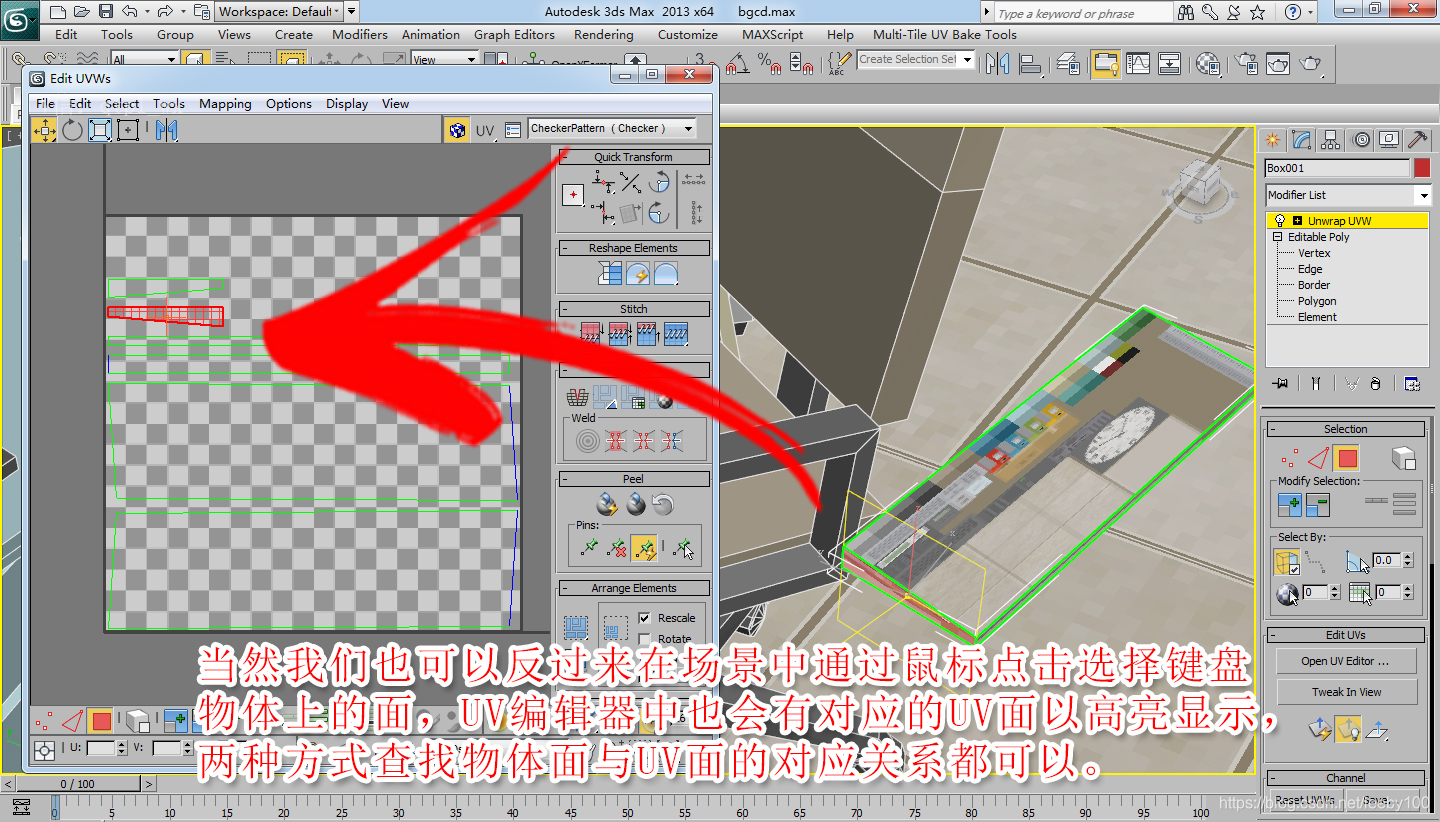Screen dimensions: 1440x822
Task: Click Shrink selection icon in Modify Selection
Action: (1317, 505)
